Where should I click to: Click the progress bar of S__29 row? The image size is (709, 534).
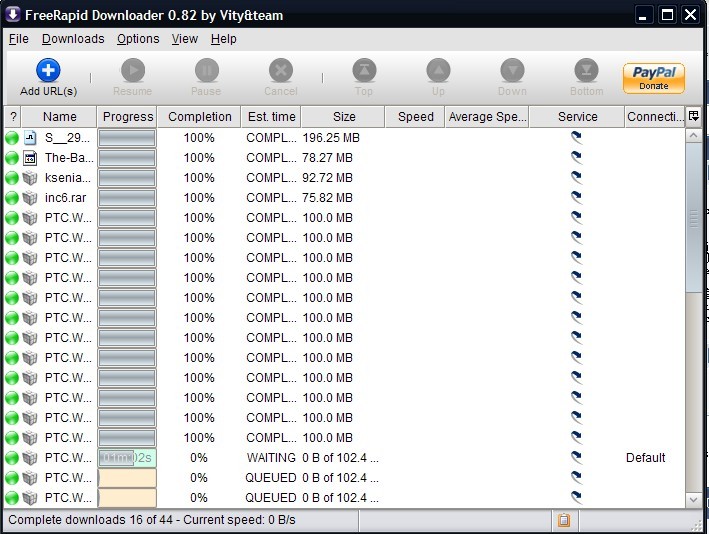pyautogui.click(x=127, y=138)
